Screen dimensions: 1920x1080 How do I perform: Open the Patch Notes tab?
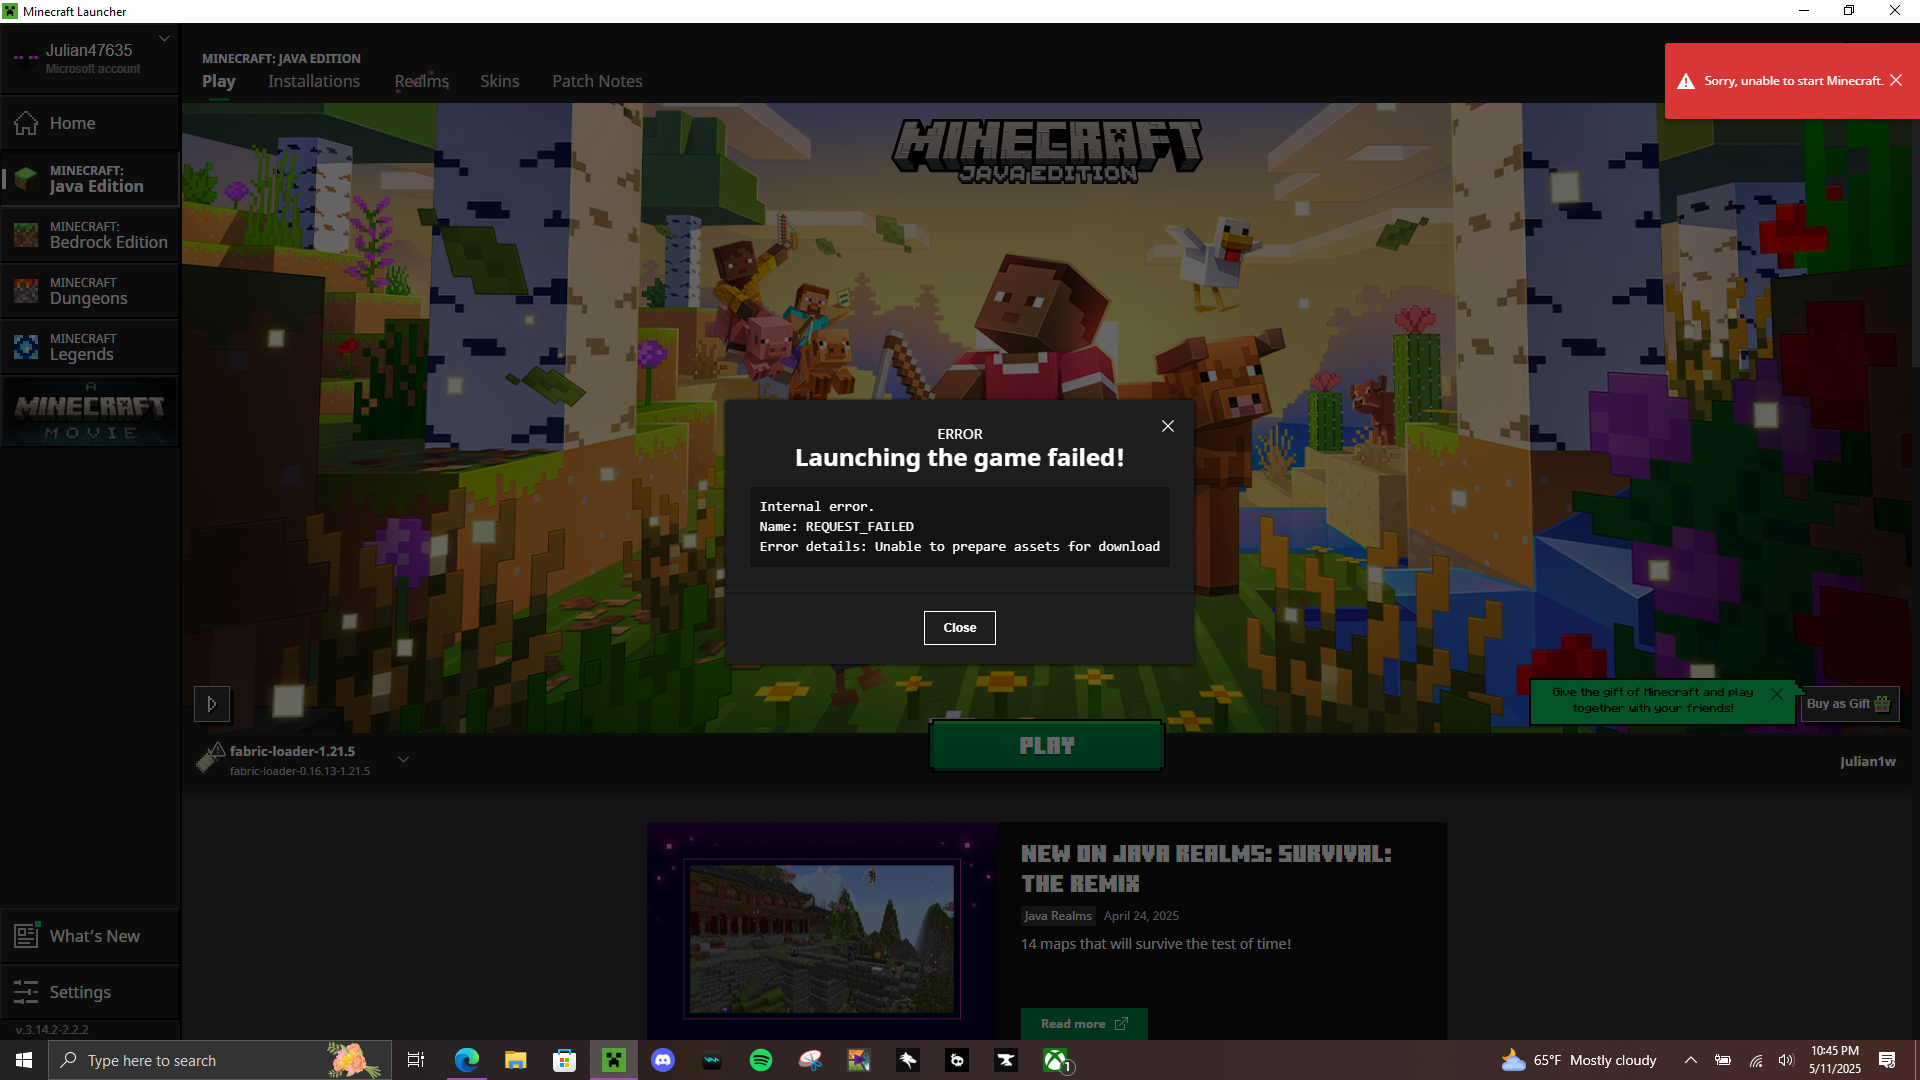point(597,81)
